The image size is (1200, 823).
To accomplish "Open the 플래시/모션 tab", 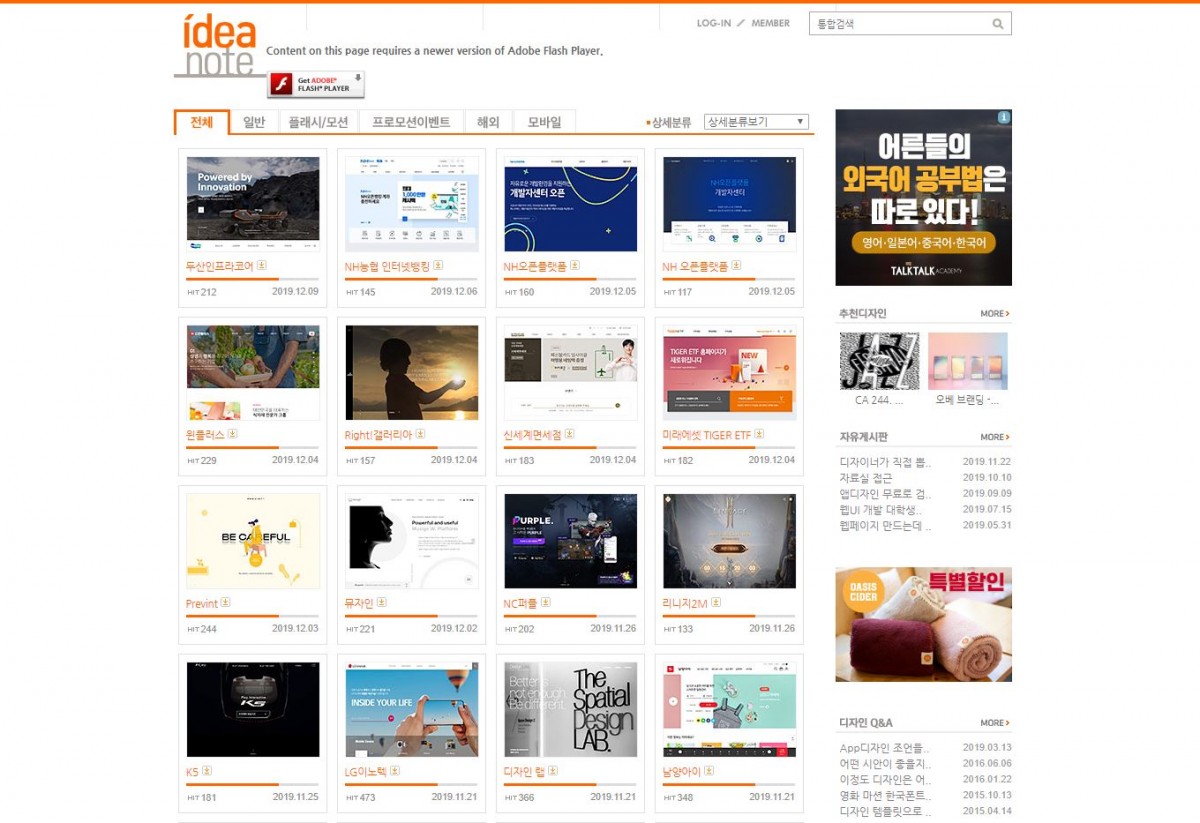I will 318,122.
